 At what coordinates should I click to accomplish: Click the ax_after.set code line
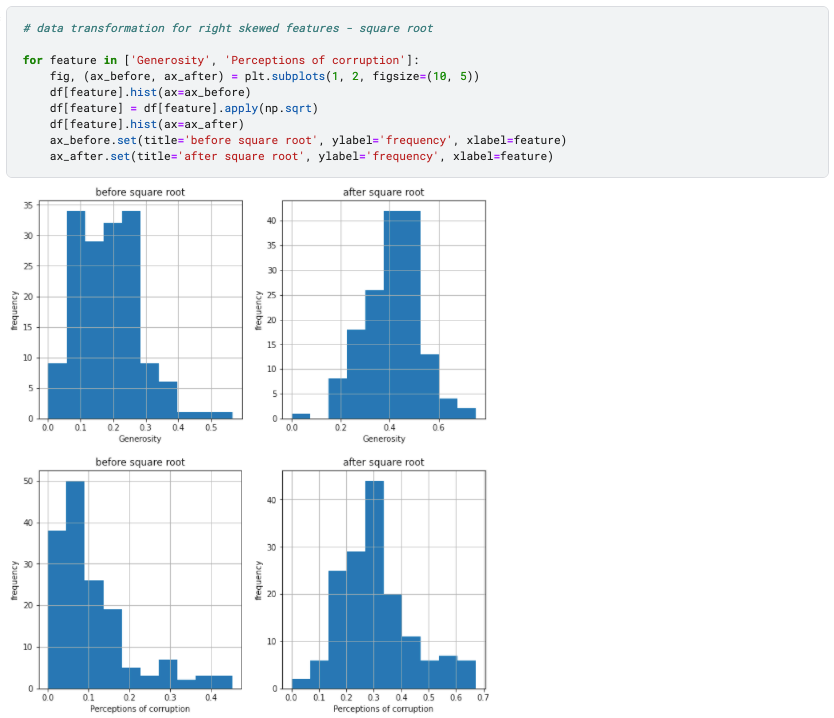pos(302,156)
